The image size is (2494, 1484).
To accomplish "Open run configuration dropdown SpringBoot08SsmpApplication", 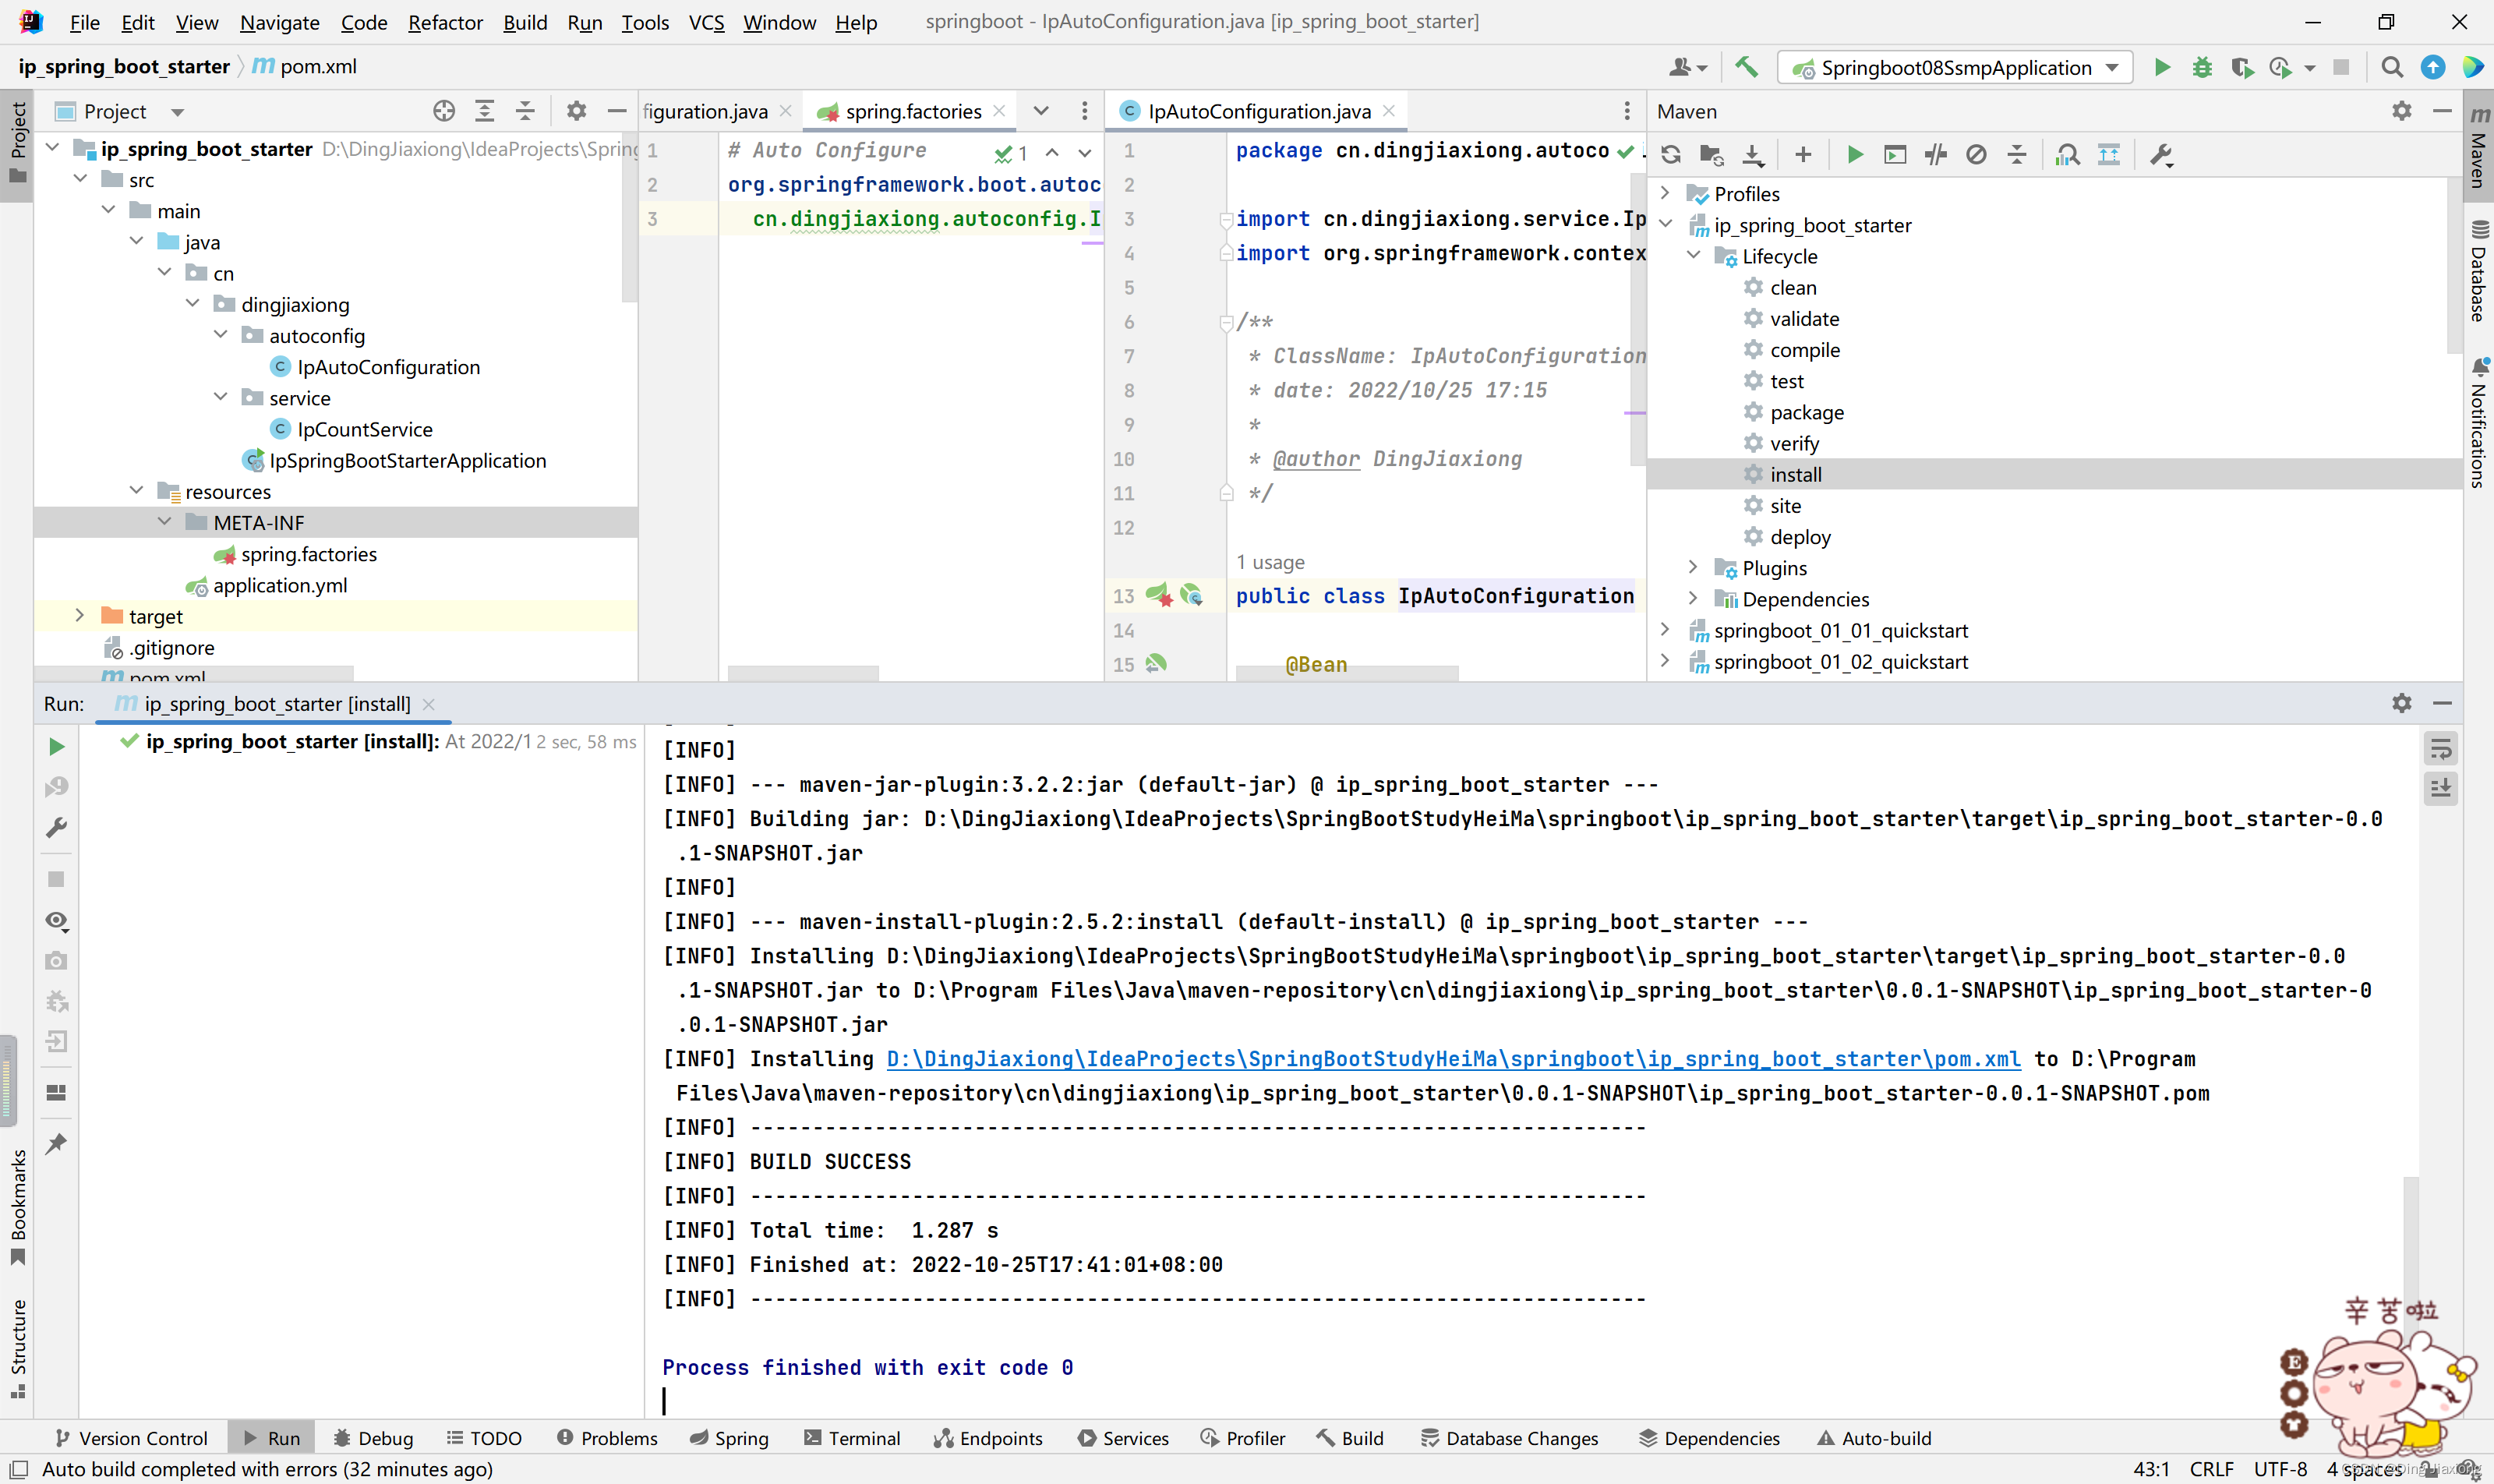I will (1955, 67).
